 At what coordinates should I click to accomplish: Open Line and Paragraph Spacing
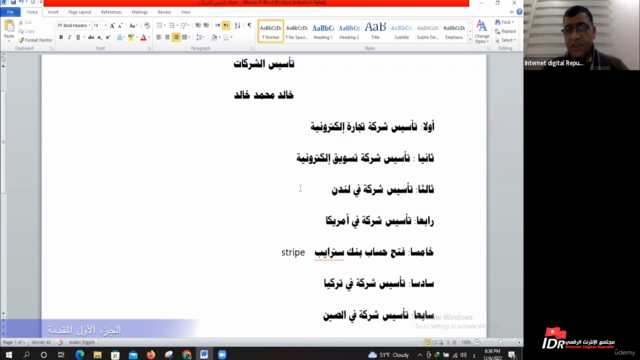tap(199, 37)
